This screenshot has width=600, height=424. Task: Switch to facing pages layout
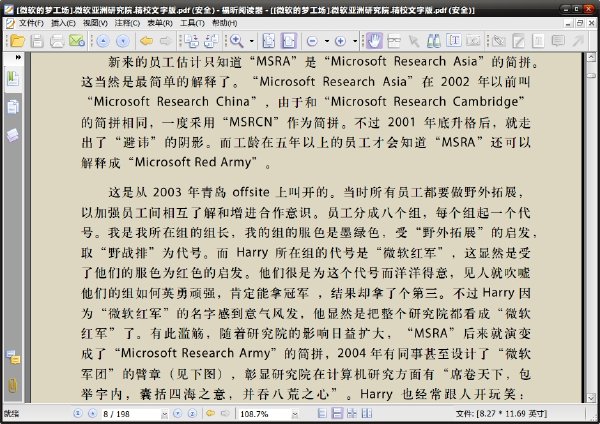[366, 413]
